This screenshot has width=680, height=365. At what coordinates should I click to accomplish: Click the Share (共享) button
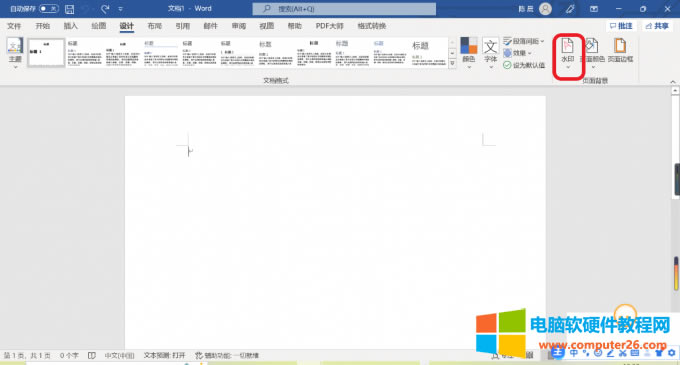657,26
